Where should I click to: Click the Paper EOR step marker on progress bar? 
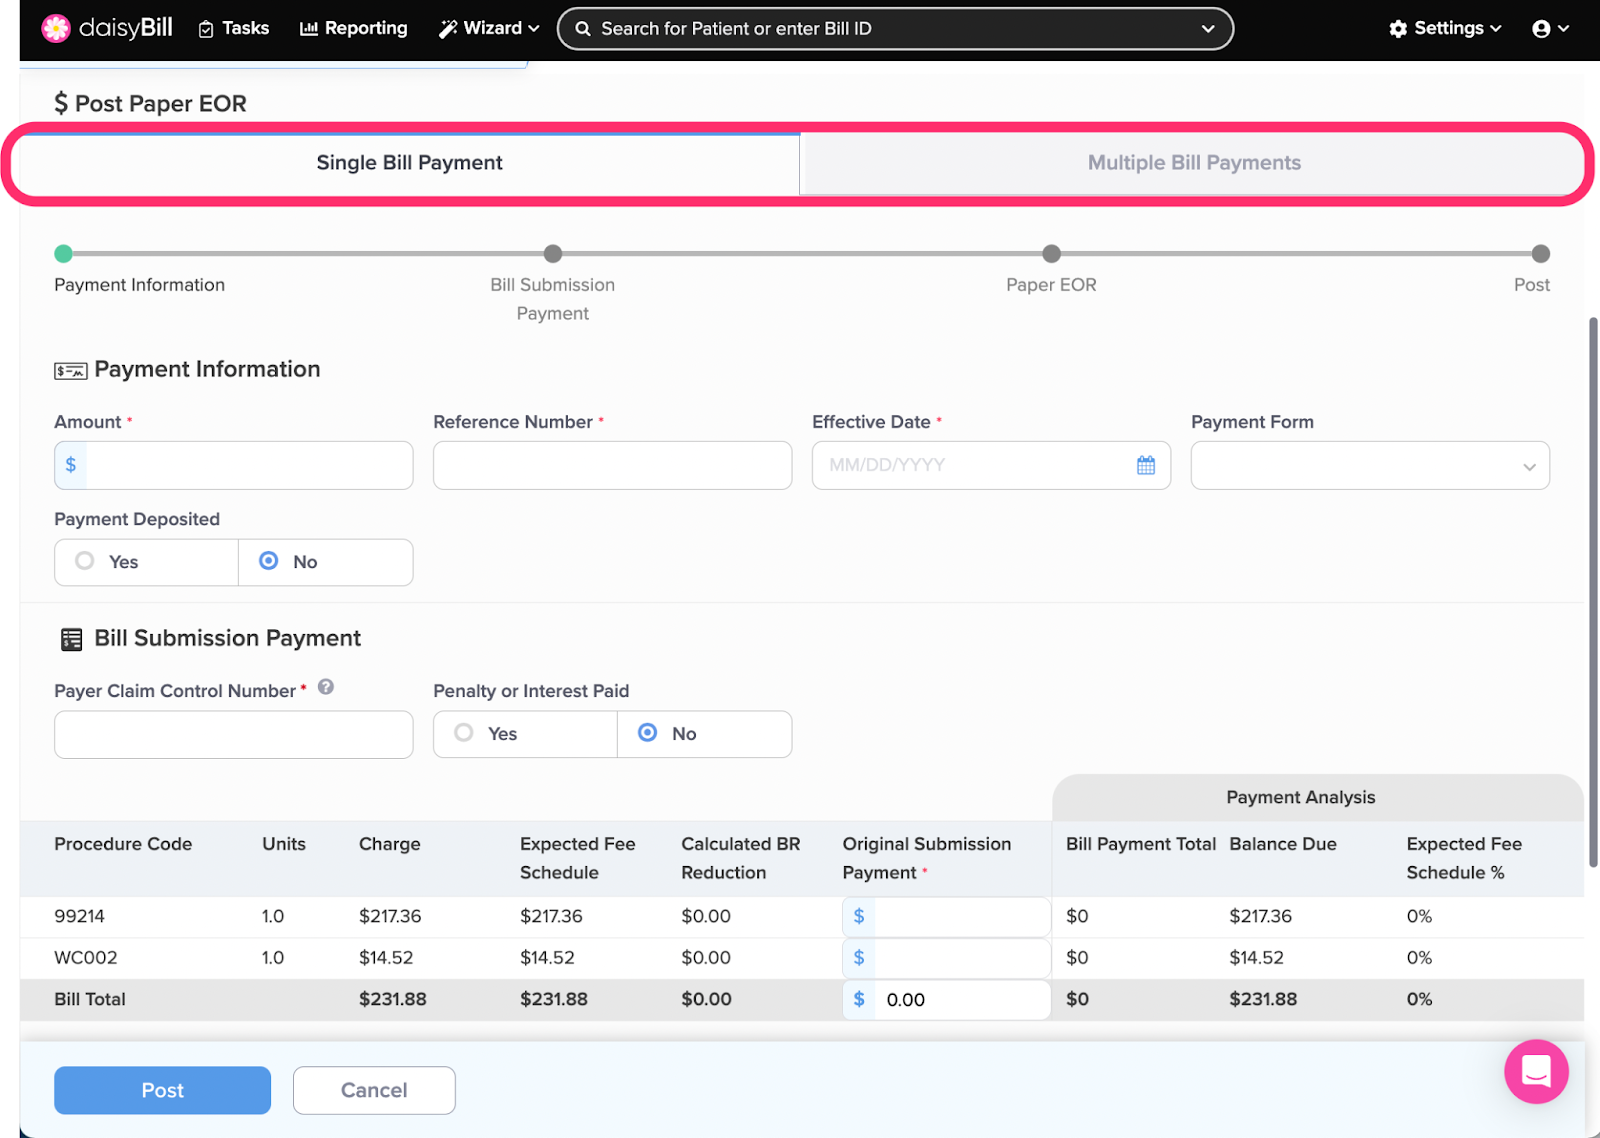click(1051, 254)
